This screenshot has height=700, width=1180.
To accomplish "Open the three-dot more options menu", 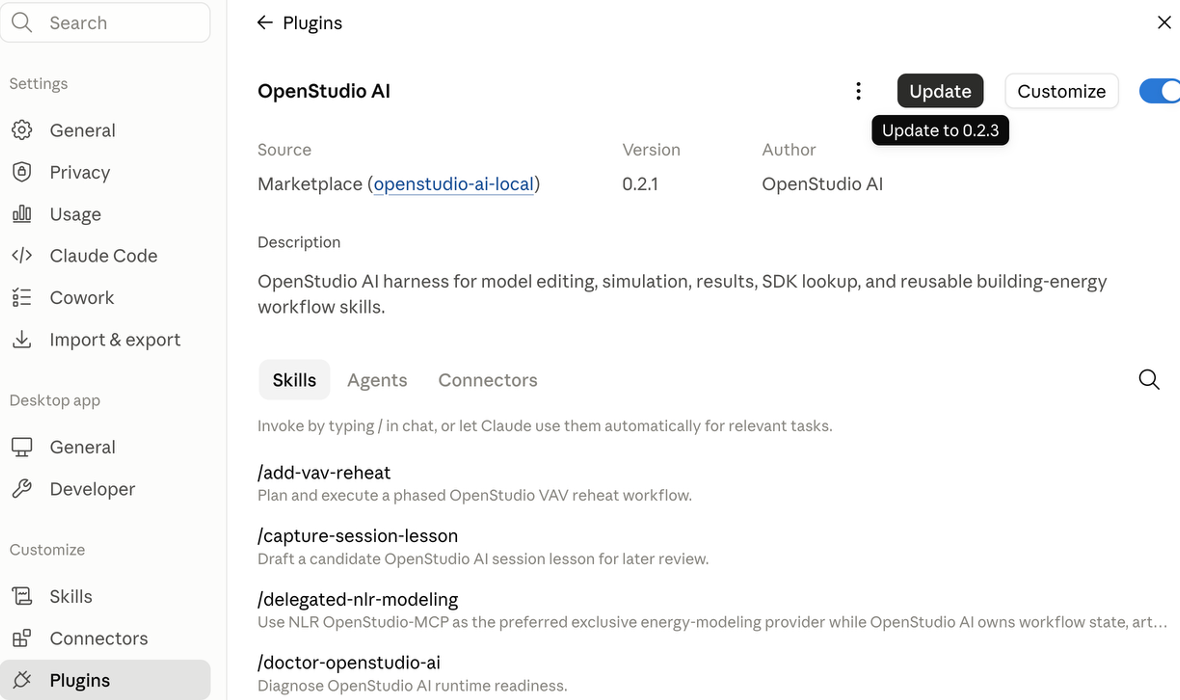I will [x=858, y=91].
